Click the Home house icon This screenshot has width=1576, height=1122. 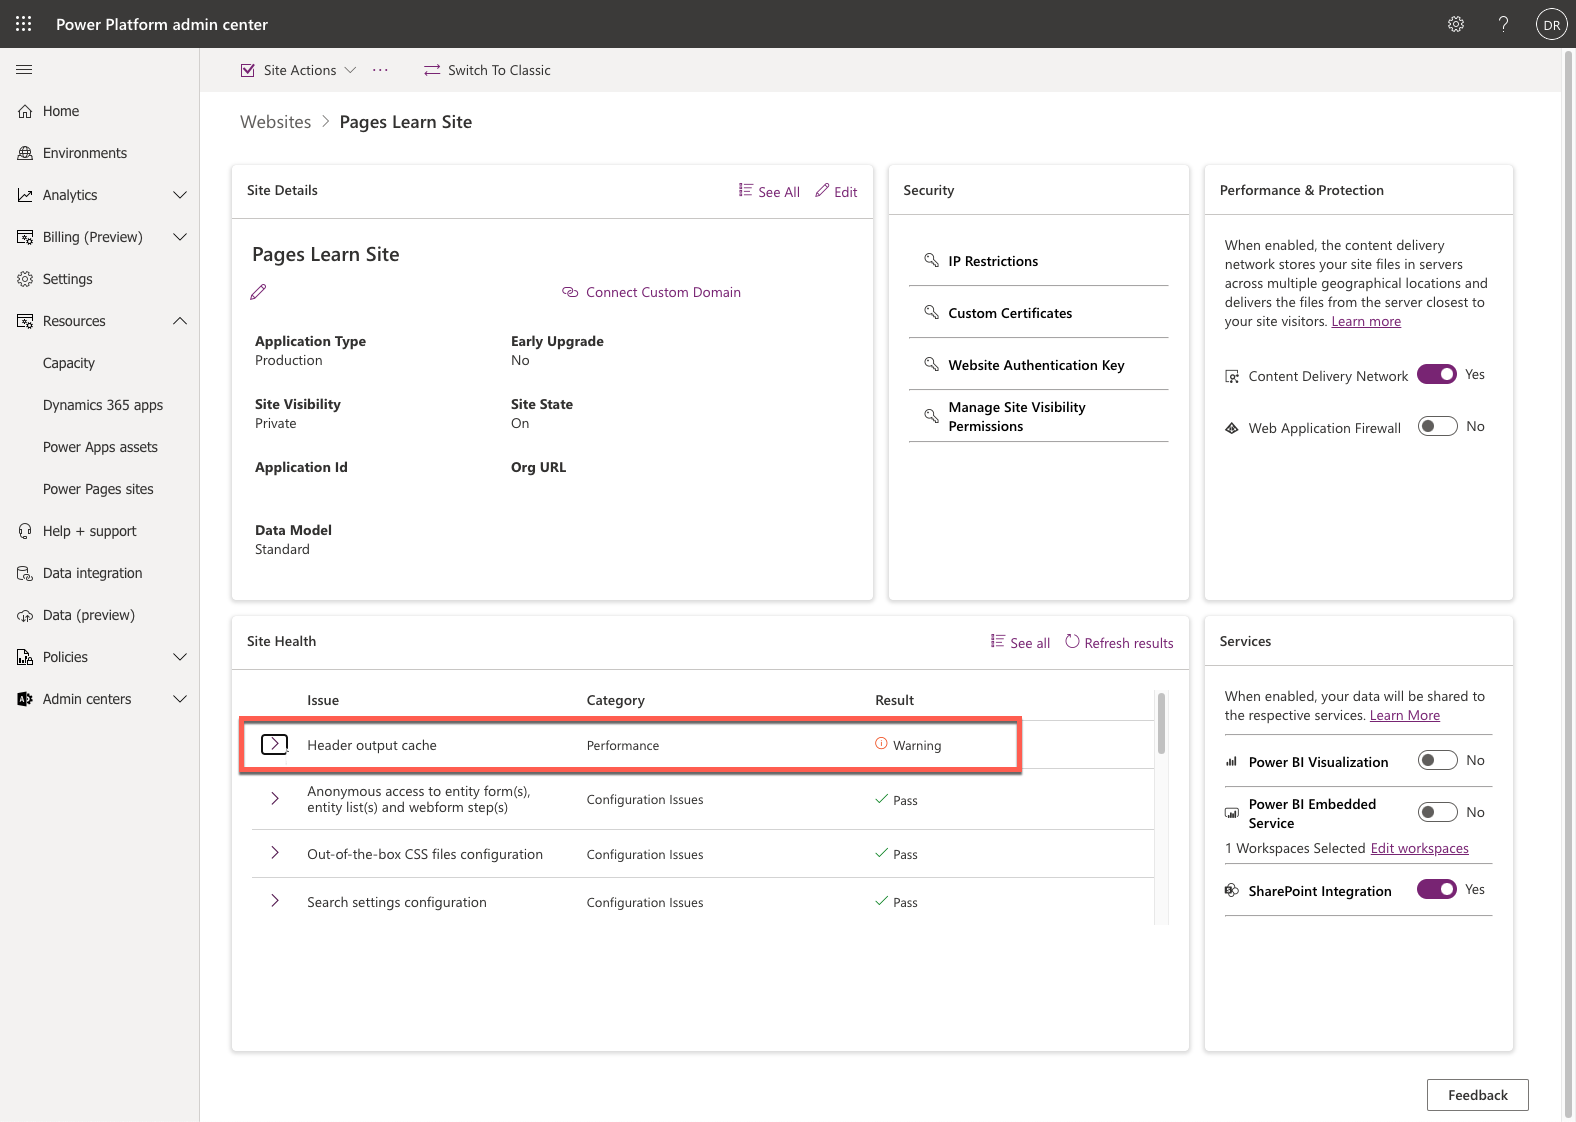coord(25,111)
